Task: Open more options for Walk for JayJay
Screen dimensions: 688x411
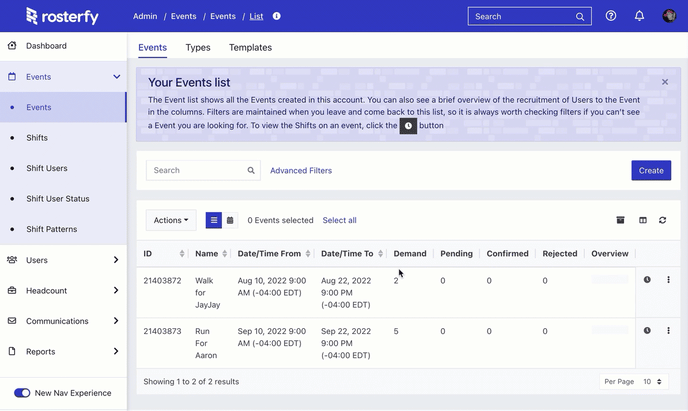Action: coord(668,280)
